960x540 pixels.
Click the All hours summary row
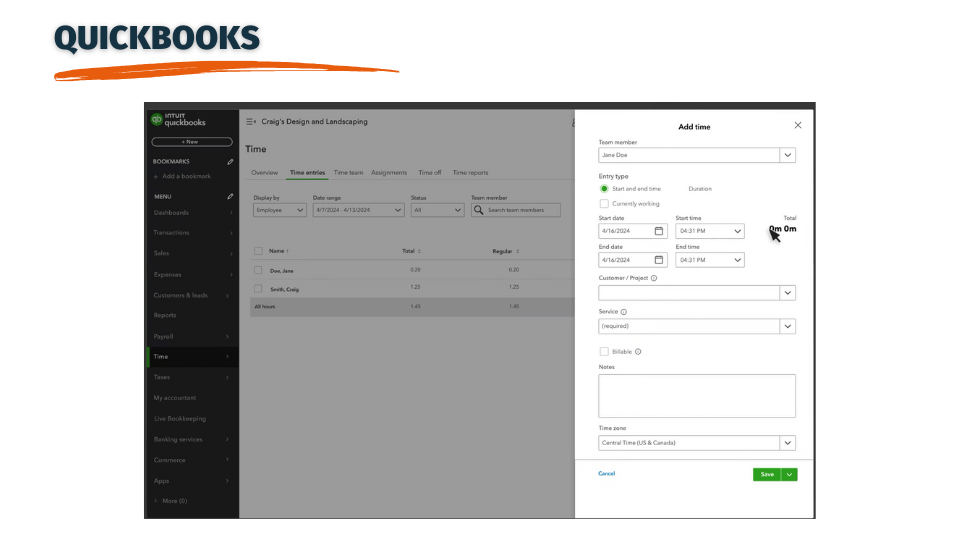click(412, 307)
